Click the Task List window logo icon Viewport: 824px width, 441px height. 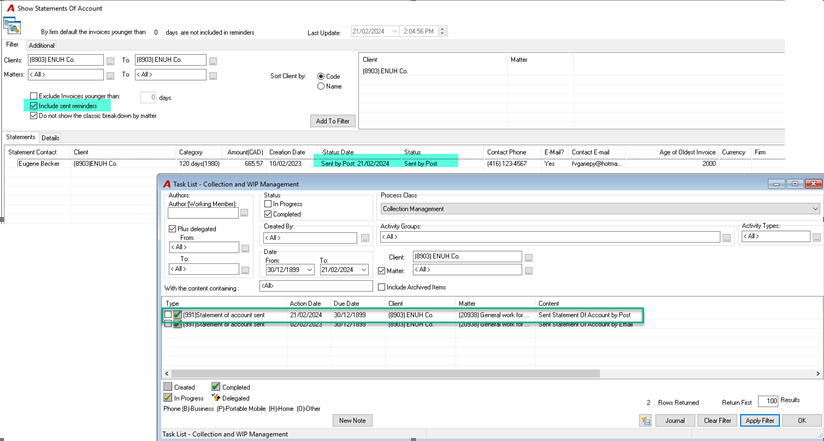pos(167,184)
